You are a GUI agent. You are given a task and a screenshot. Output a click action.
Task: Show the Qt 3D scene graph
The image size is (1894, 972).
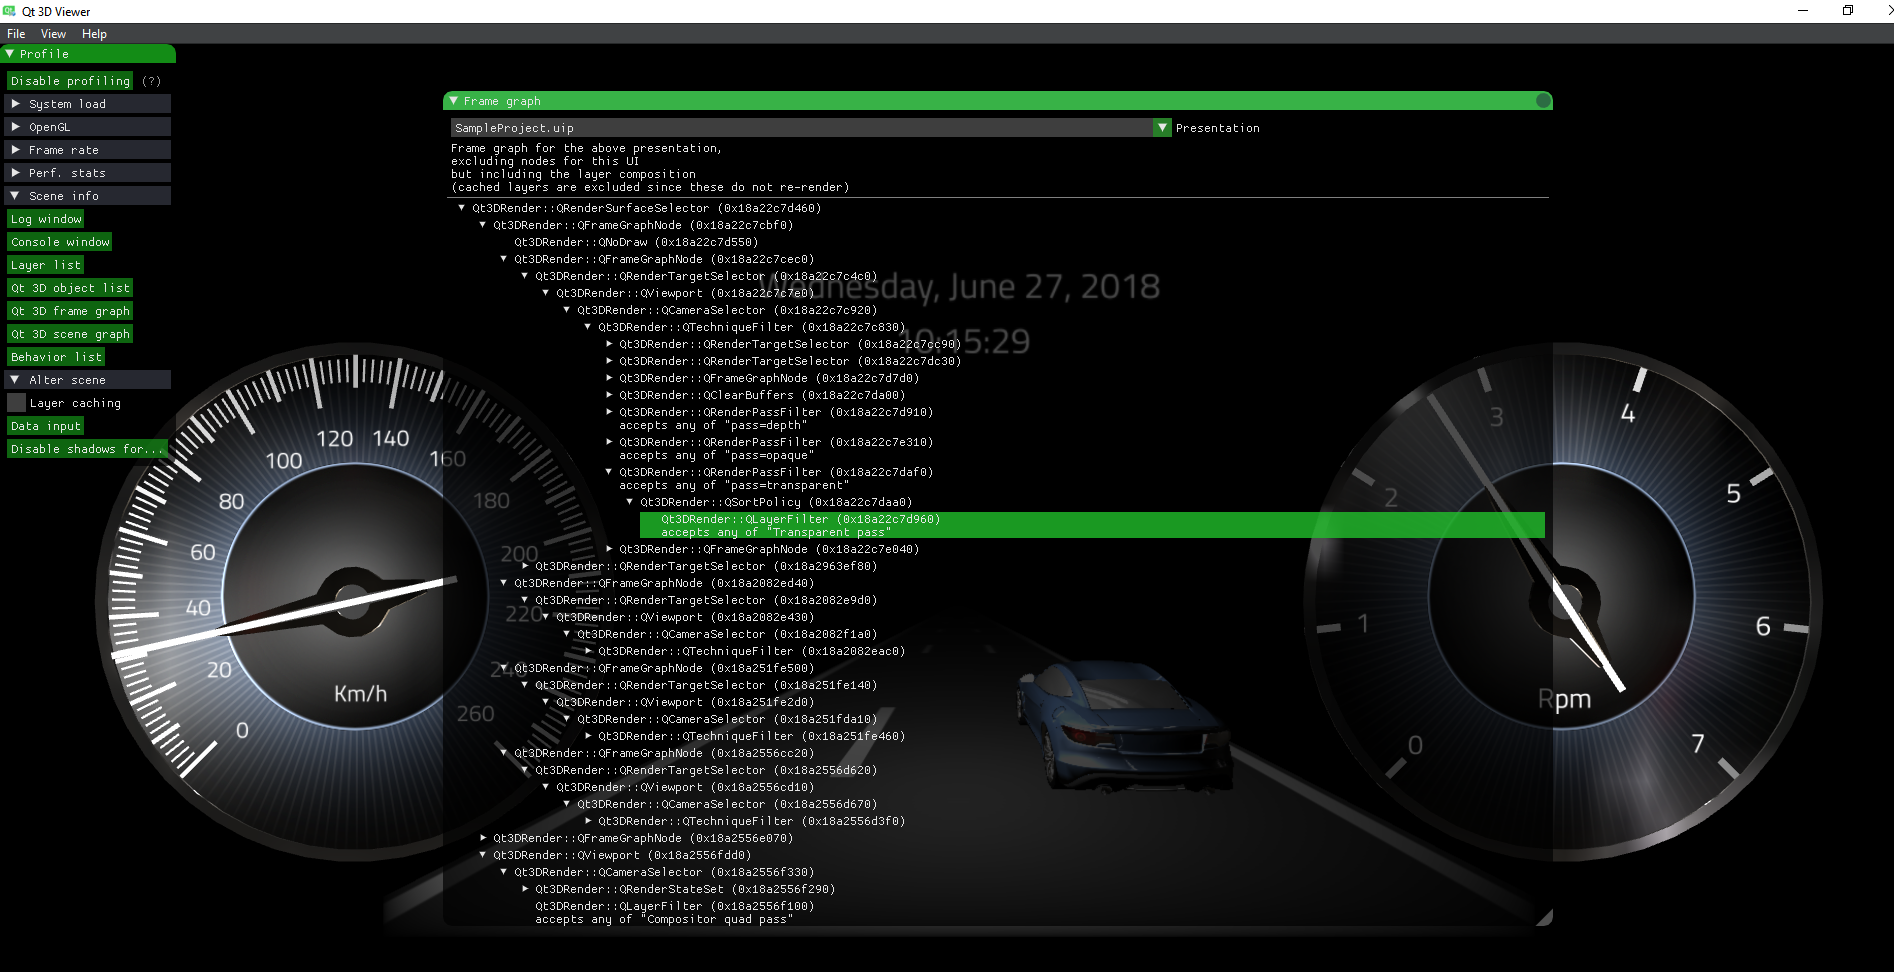pos(70,334)
